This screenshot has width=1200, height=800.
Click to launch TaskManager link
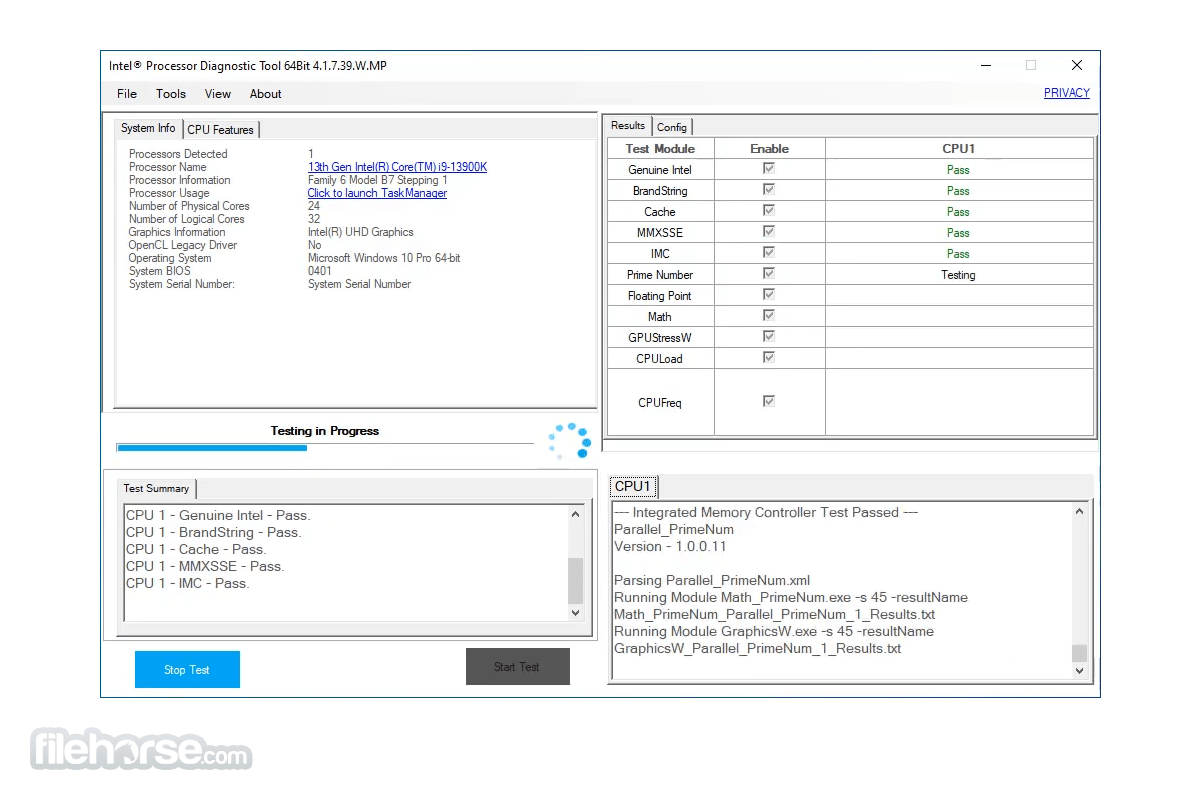pos(377,193)
